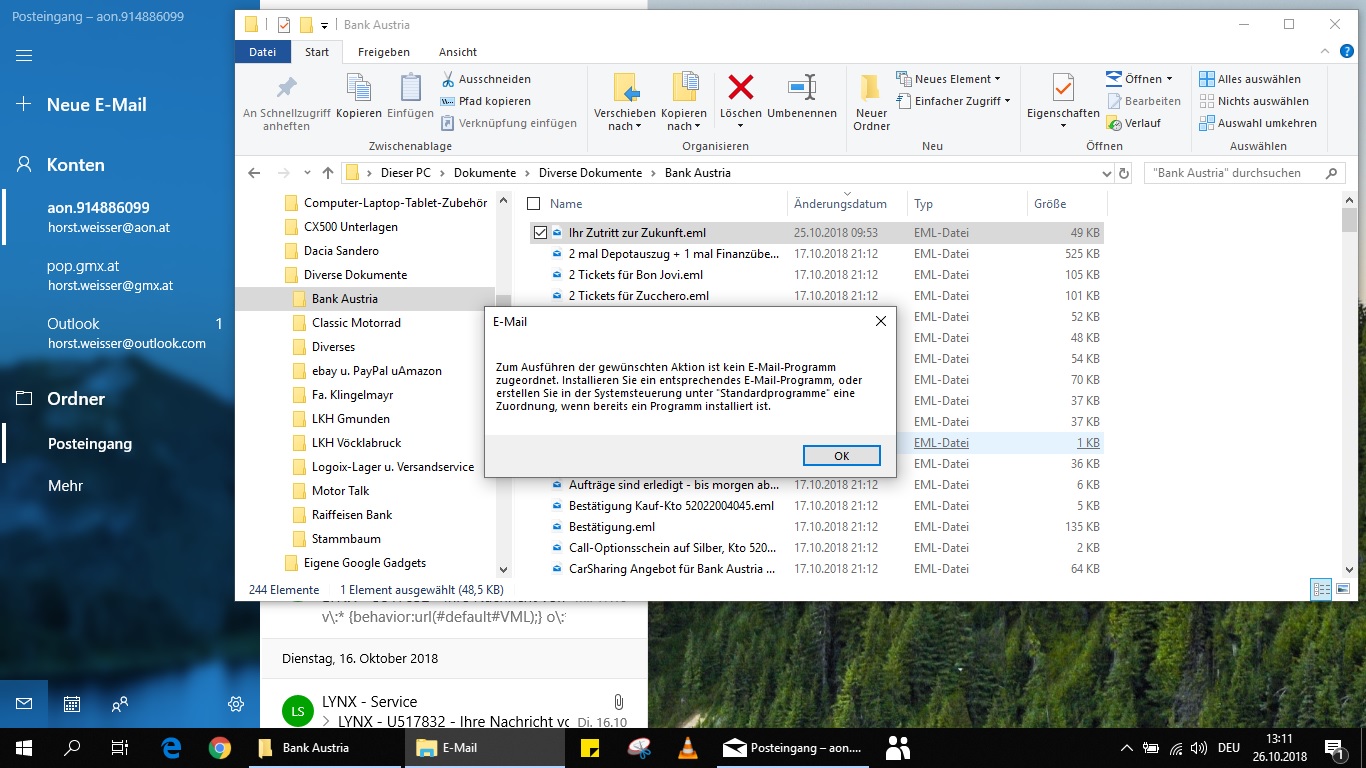Screen dimensions: 1366x768
Task: Open VLC media player from taskbar
Action: [687, 747]
